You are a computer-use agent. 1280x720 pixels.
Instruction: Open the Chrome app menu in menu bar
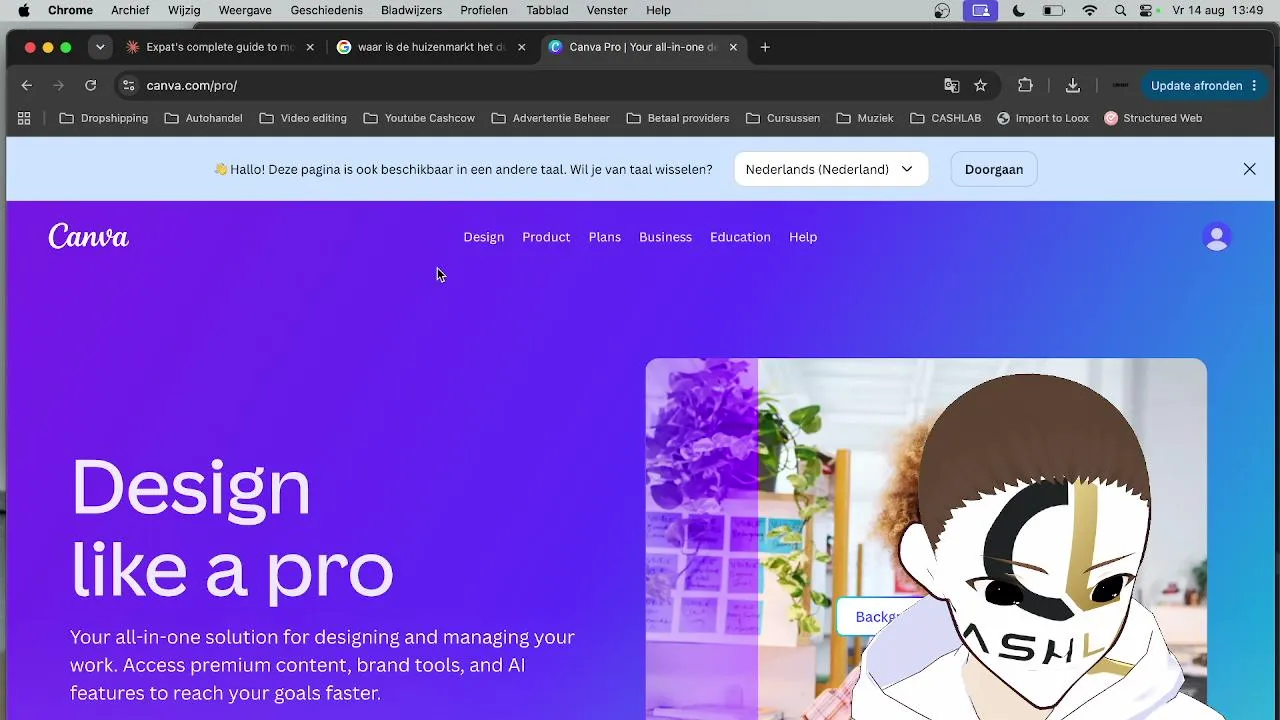tap(70, 10)
